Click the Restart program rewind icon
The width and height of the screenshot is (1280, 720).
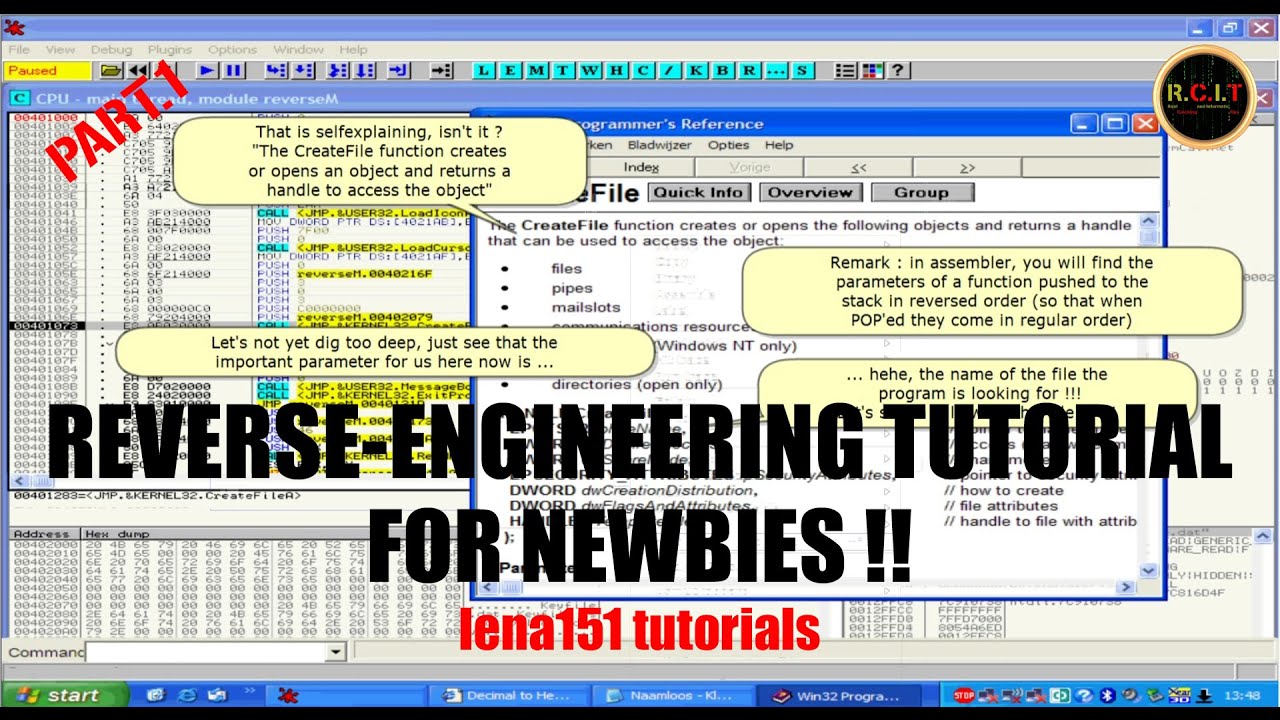(138, 70)
